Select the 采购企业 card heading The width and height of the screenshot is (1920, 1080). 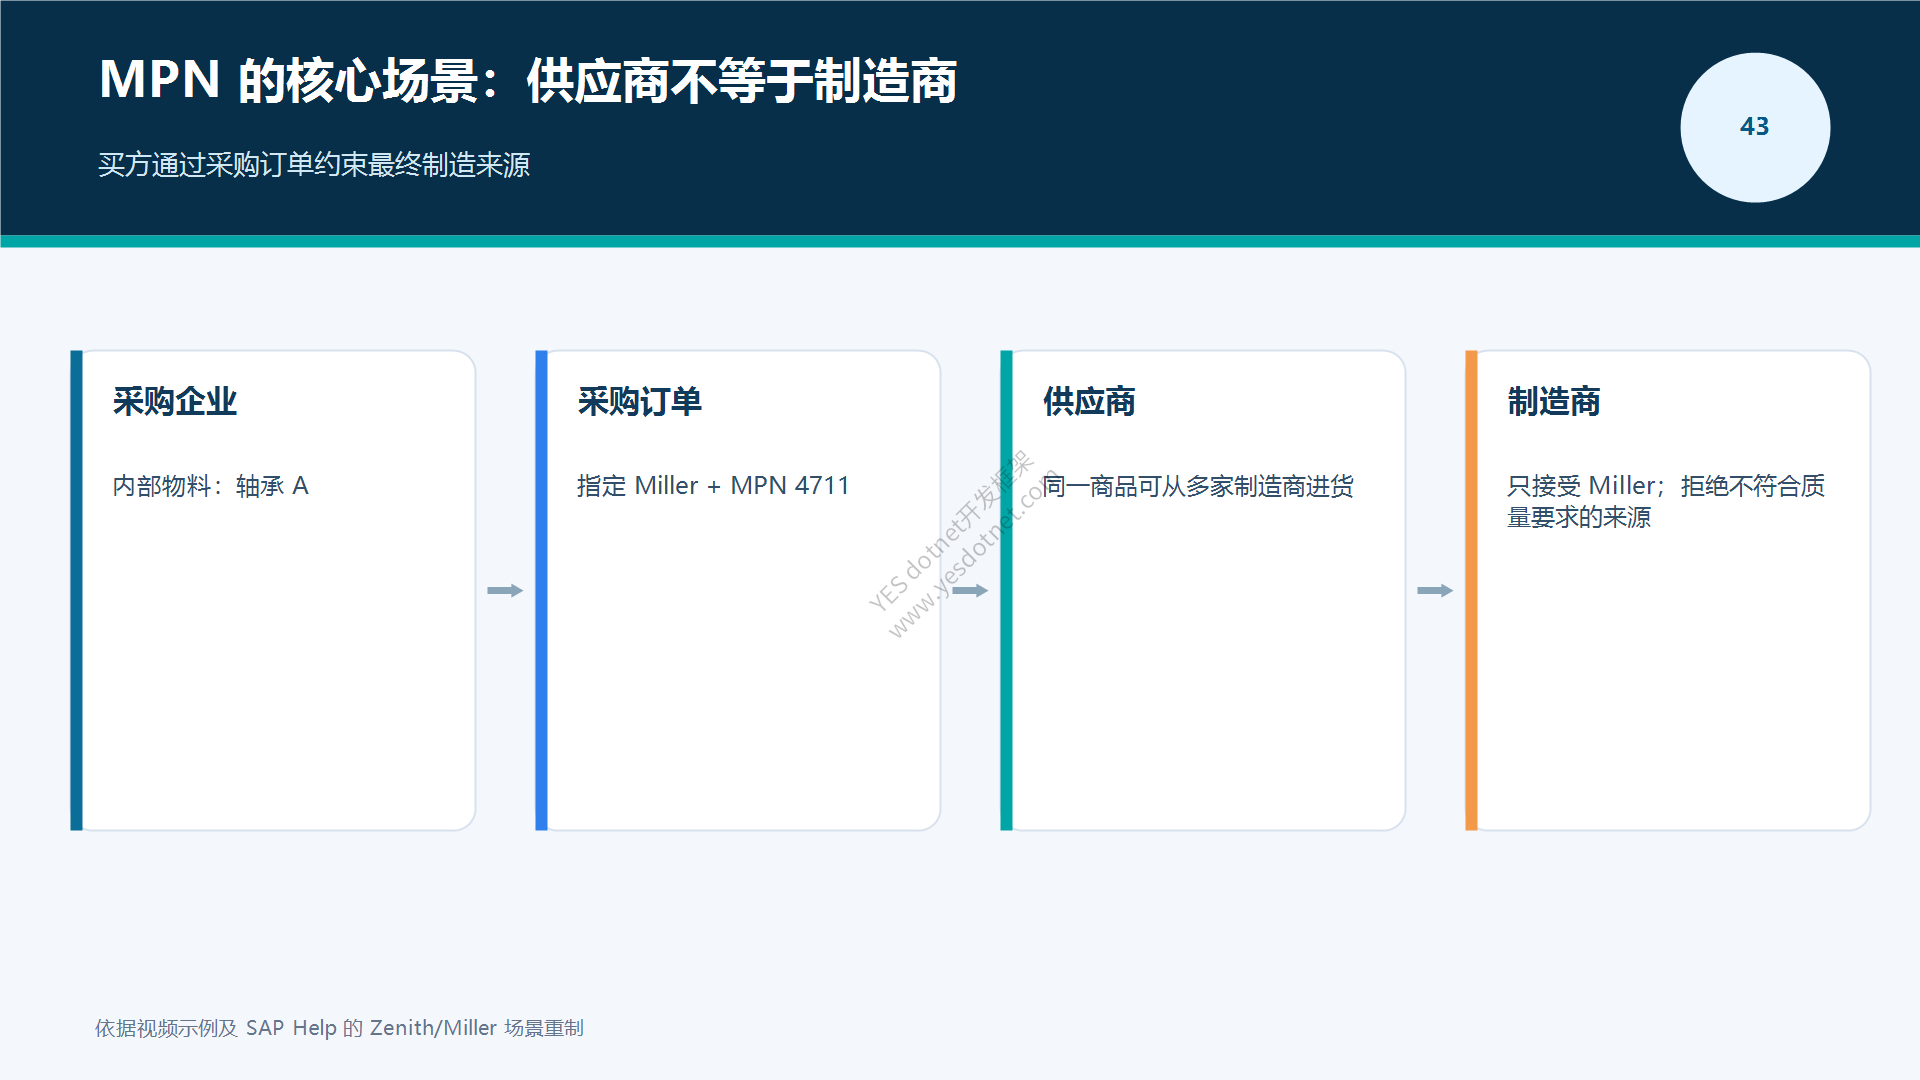(175, 401)
